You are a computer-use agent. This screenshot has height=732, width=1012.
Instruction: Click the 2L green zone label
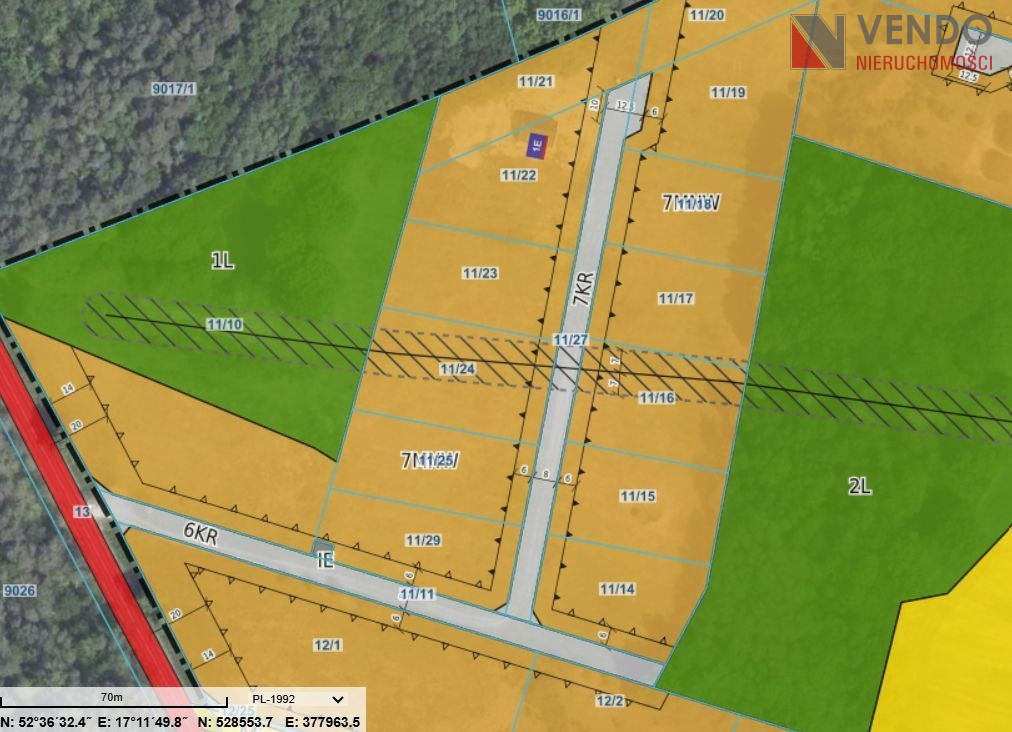(x=860, y=487)
